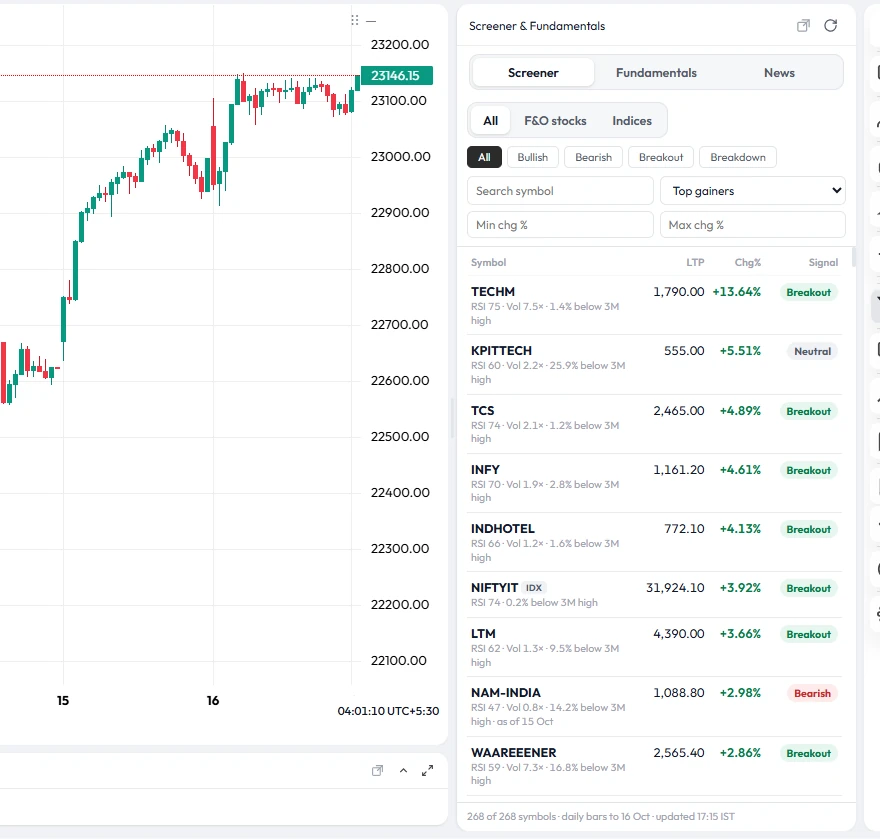Viewport: 880px width, 839px height.
Task: Click NAM-INDIA's Bearish signal badge
Action: pos(812,693)
